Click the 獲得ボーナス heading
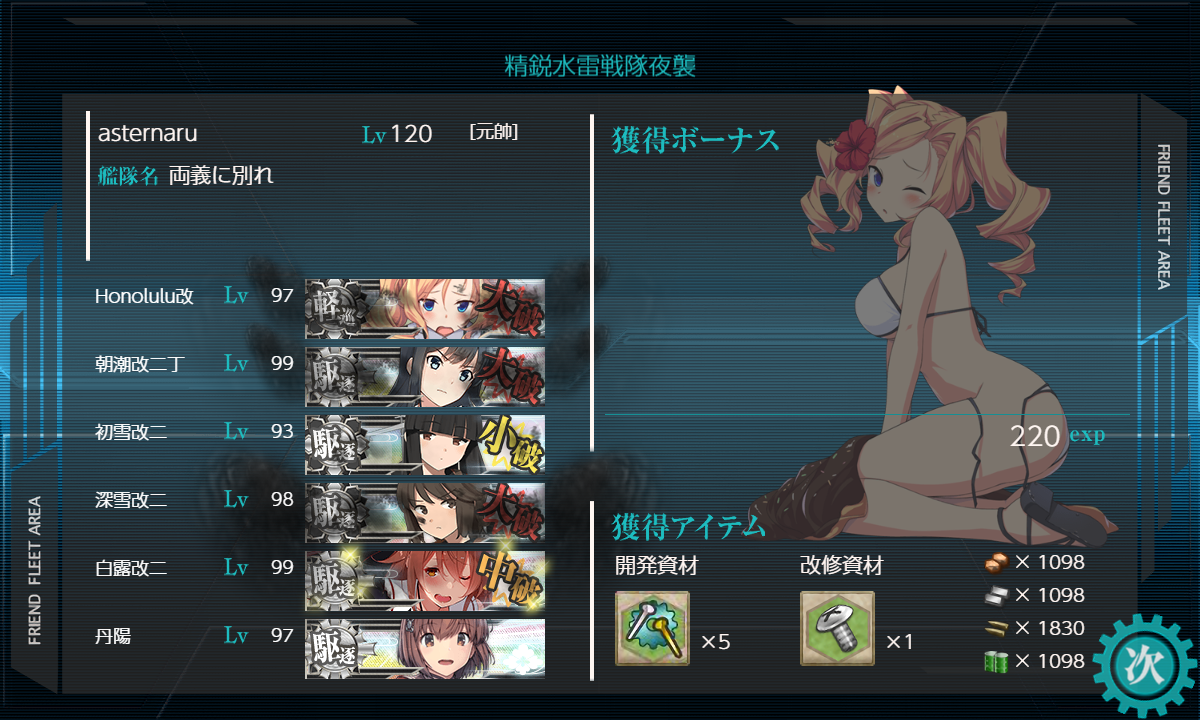 coord(695,141)
